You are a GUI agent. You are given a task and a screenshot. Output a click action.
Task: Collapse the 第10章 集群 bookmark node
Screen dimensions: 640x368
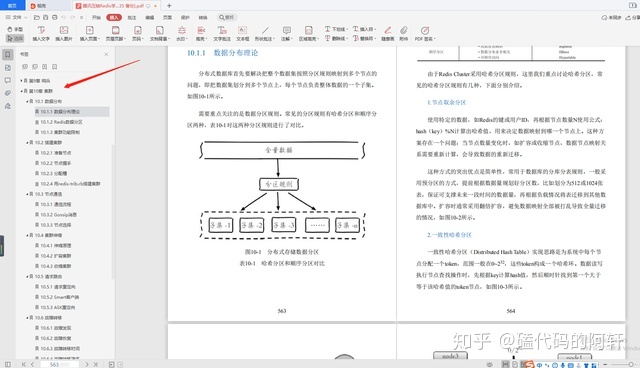coord(21,91)
